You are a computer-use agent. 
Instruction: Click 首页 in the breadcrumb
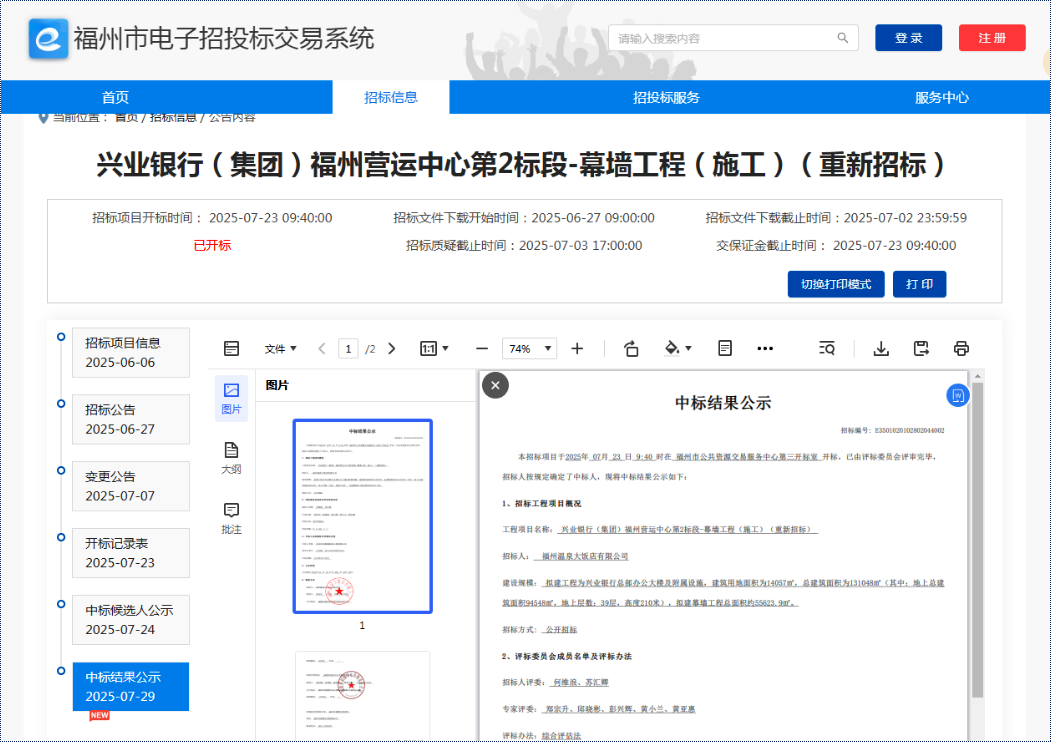(x=126, y=117)
